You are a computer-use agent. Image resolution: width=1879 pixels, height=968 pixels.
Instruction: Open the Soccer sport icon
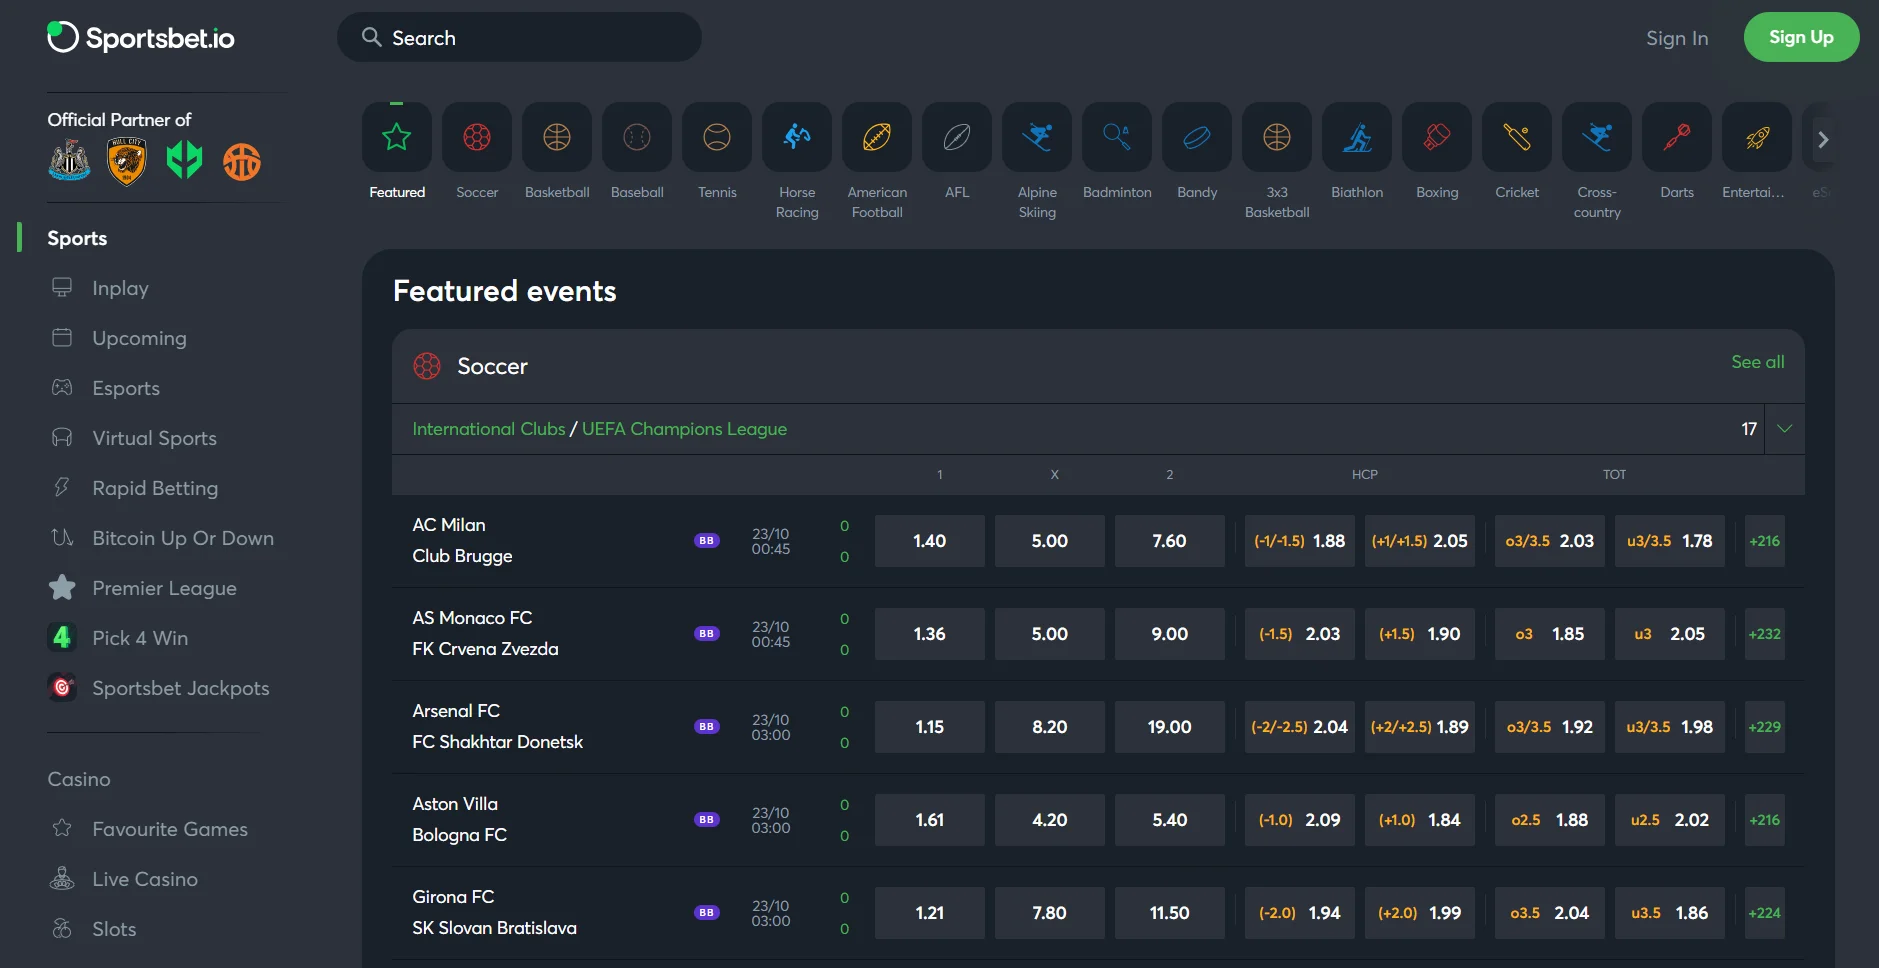[477, 138]
